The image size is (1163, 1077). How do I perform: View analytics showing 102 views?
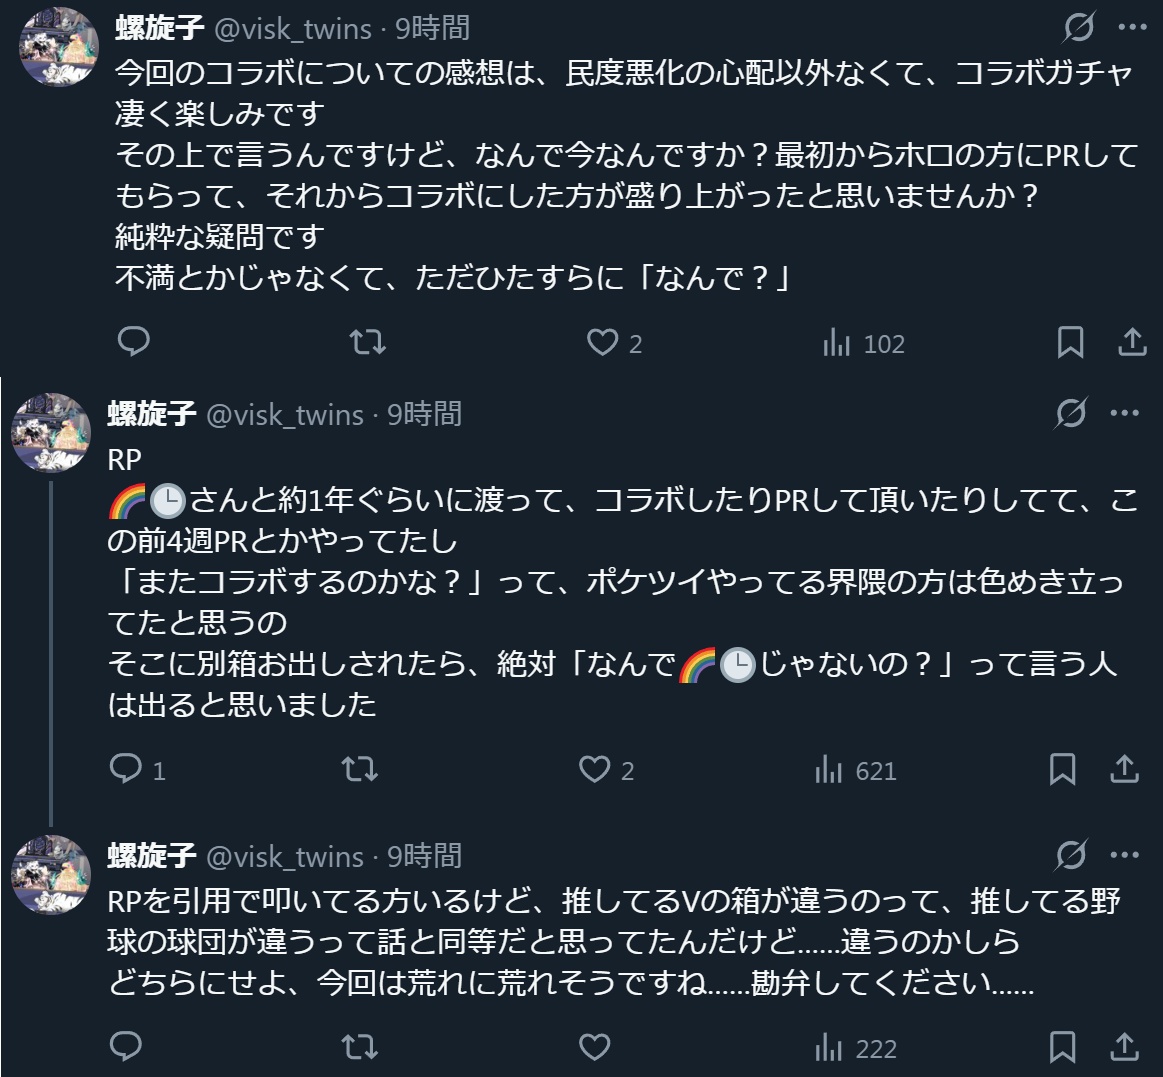click(863, 344)
